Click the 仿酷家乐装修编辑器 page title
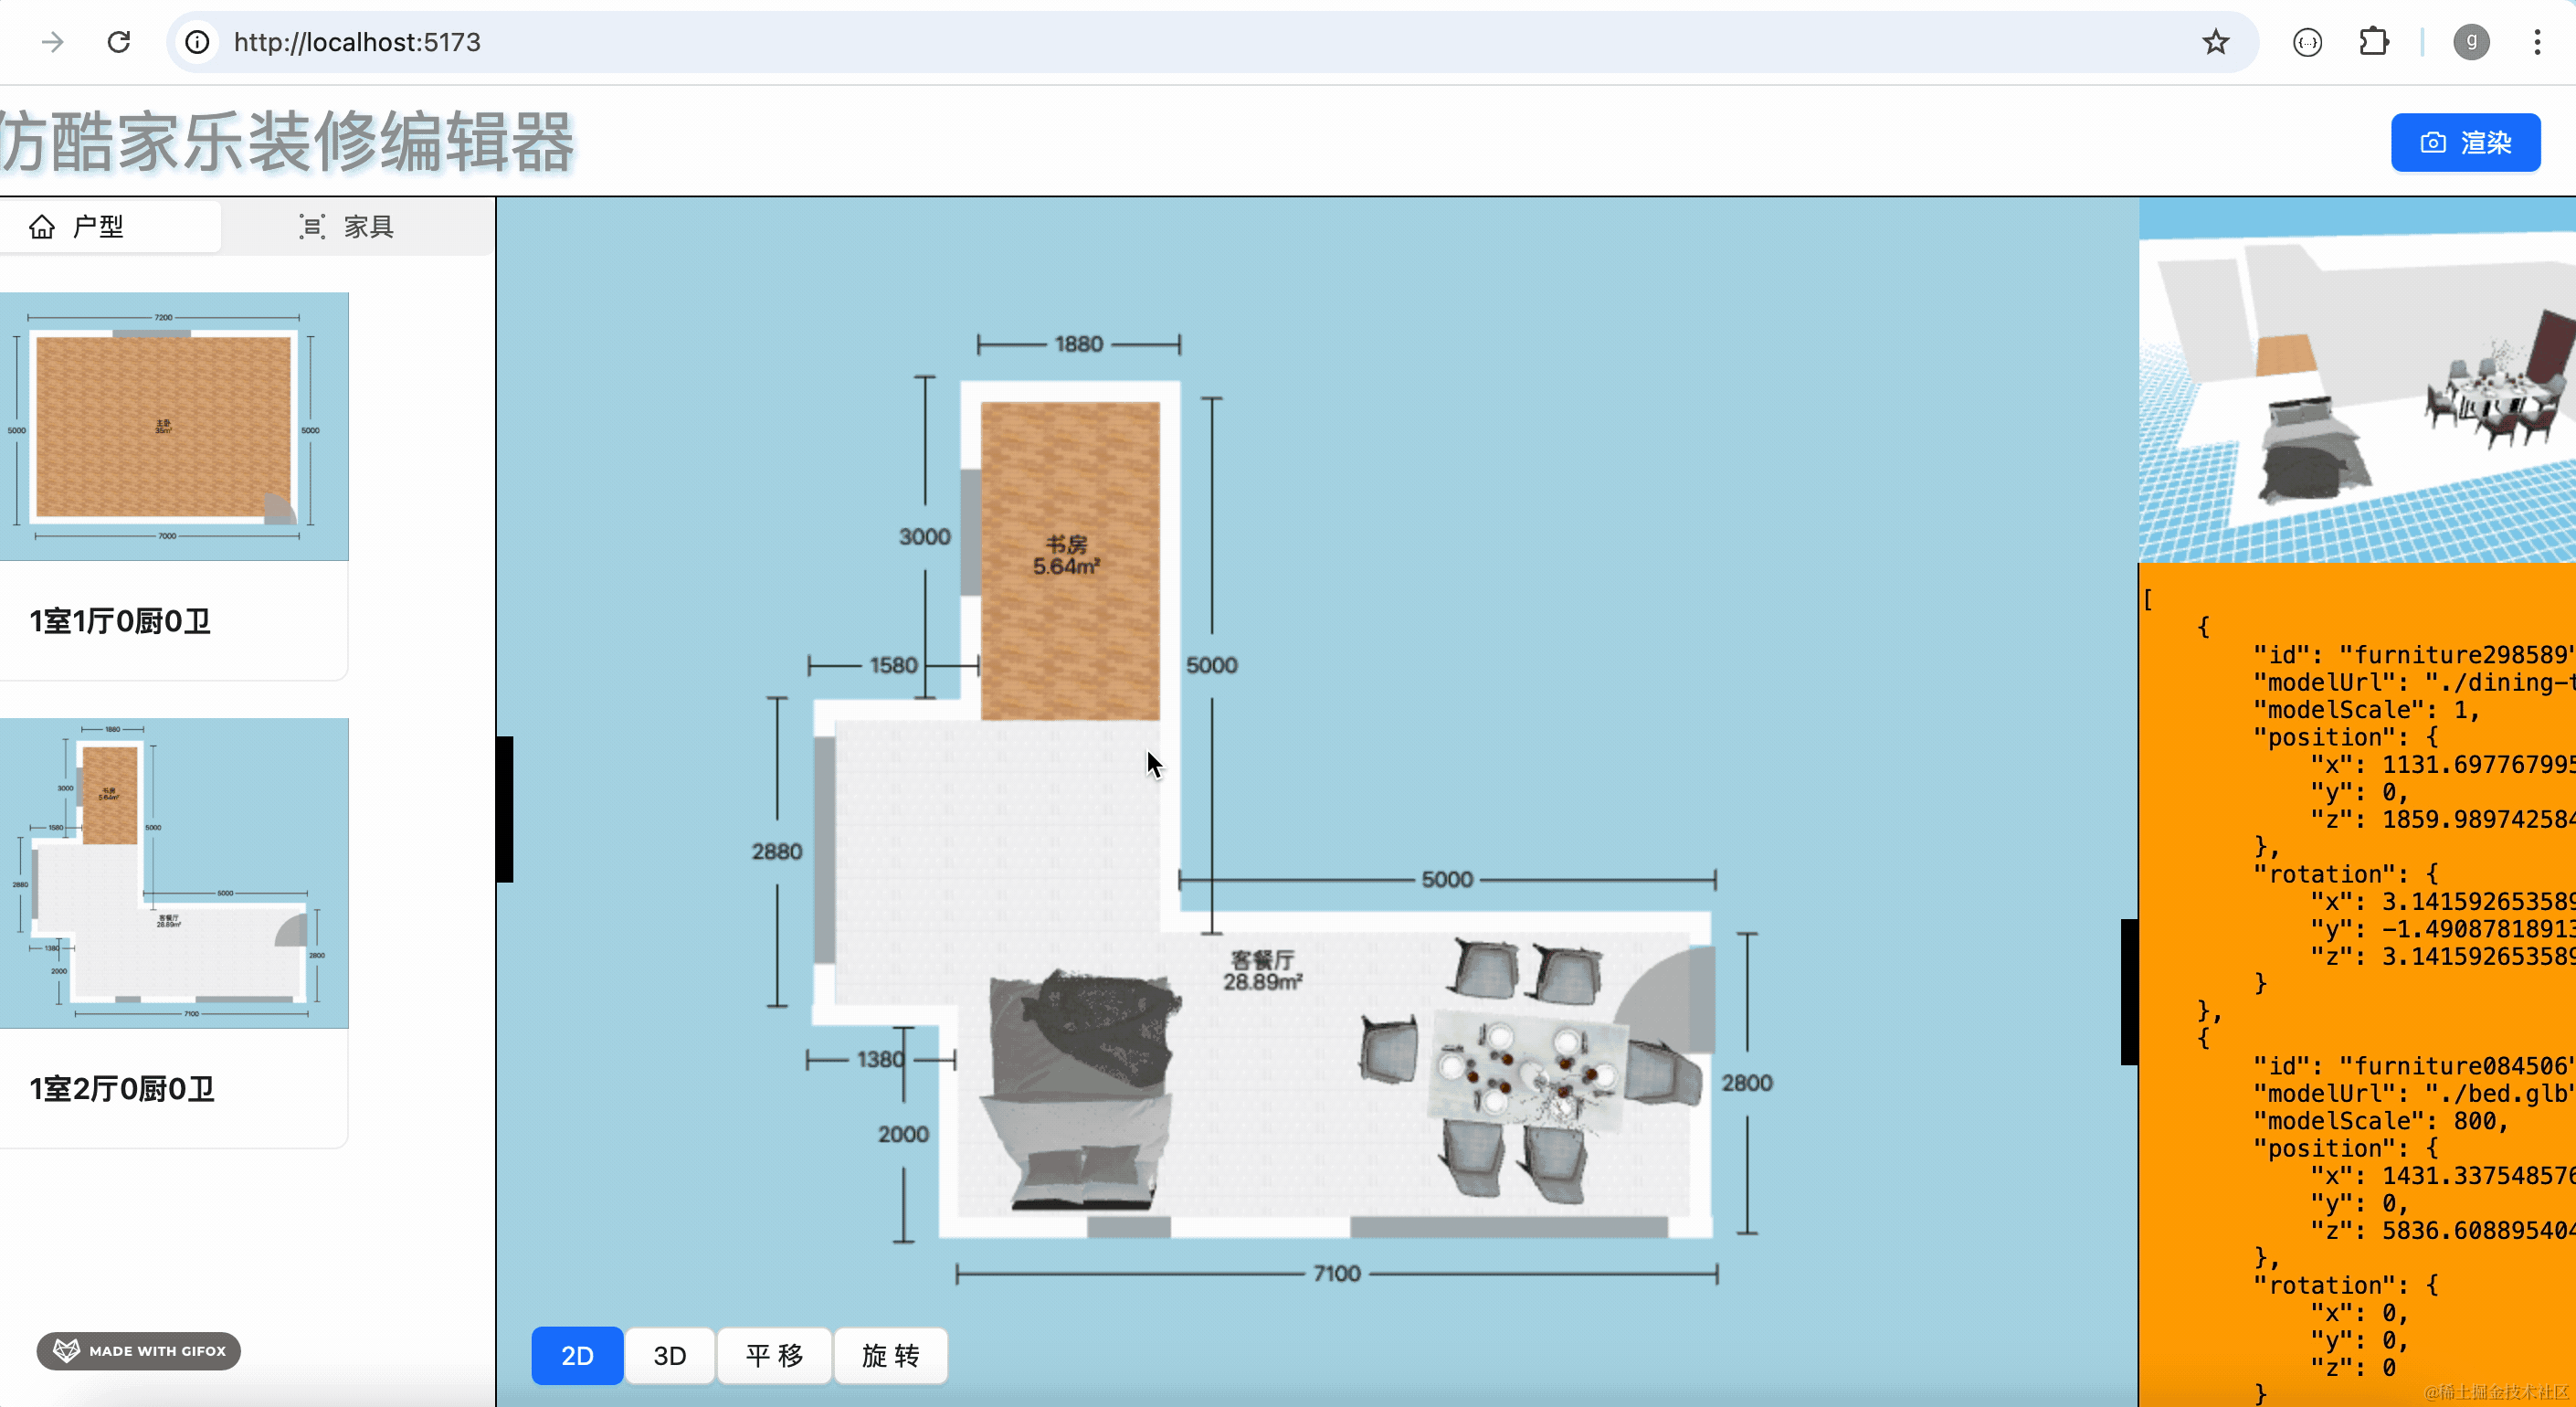Screen dimensions: 2576x1407 tap(287, 142)
